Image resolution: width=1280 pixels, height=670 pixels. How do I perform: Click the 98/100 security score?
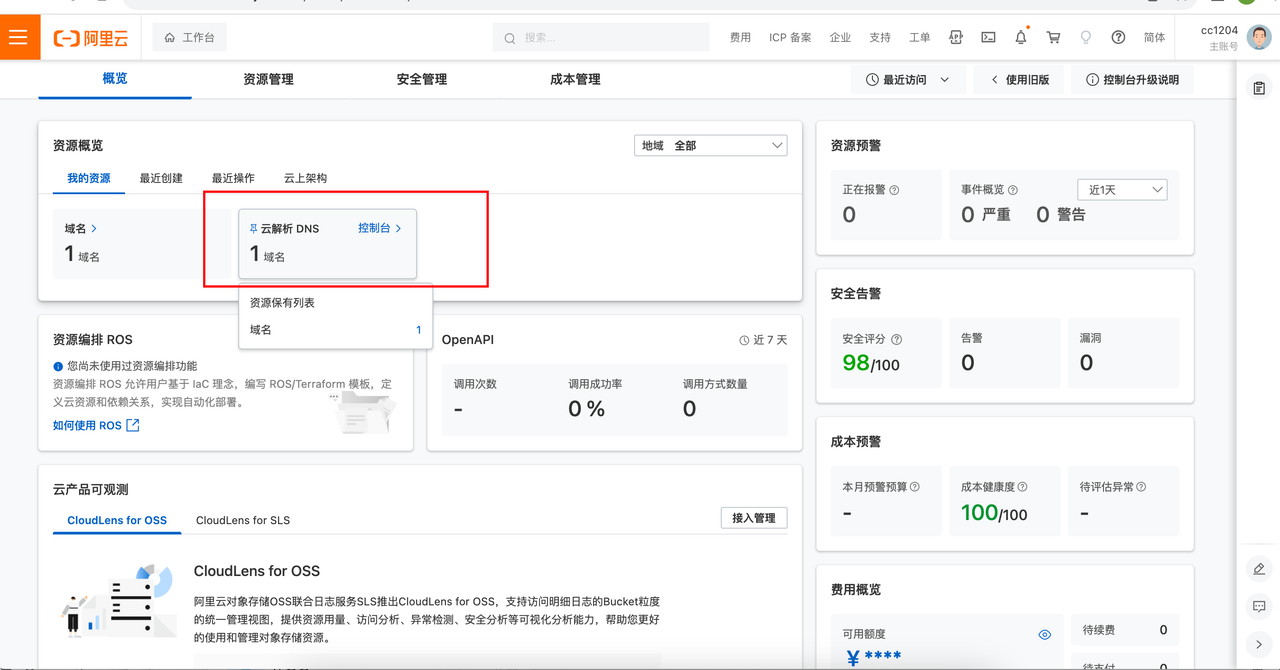coord(870,363)
